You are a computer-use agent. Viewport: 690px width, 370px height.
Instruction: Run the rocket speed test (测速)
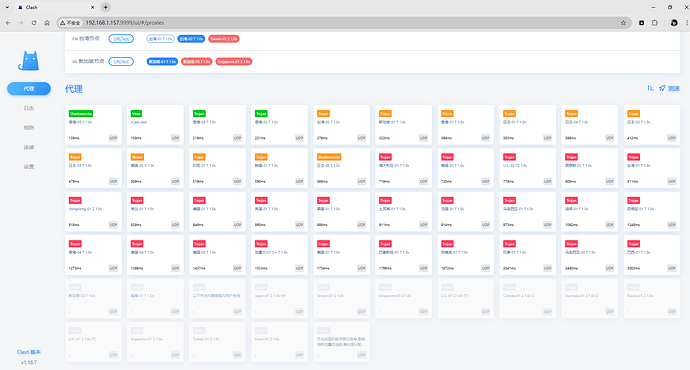[669, 88]
